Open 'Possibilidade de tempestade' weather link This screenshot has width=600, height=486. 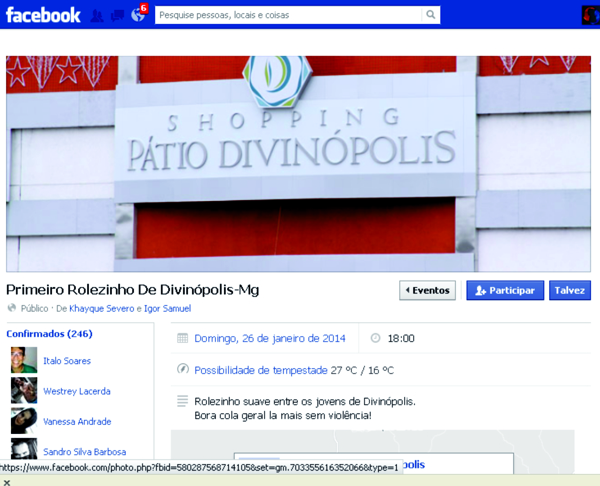[261, 370]
